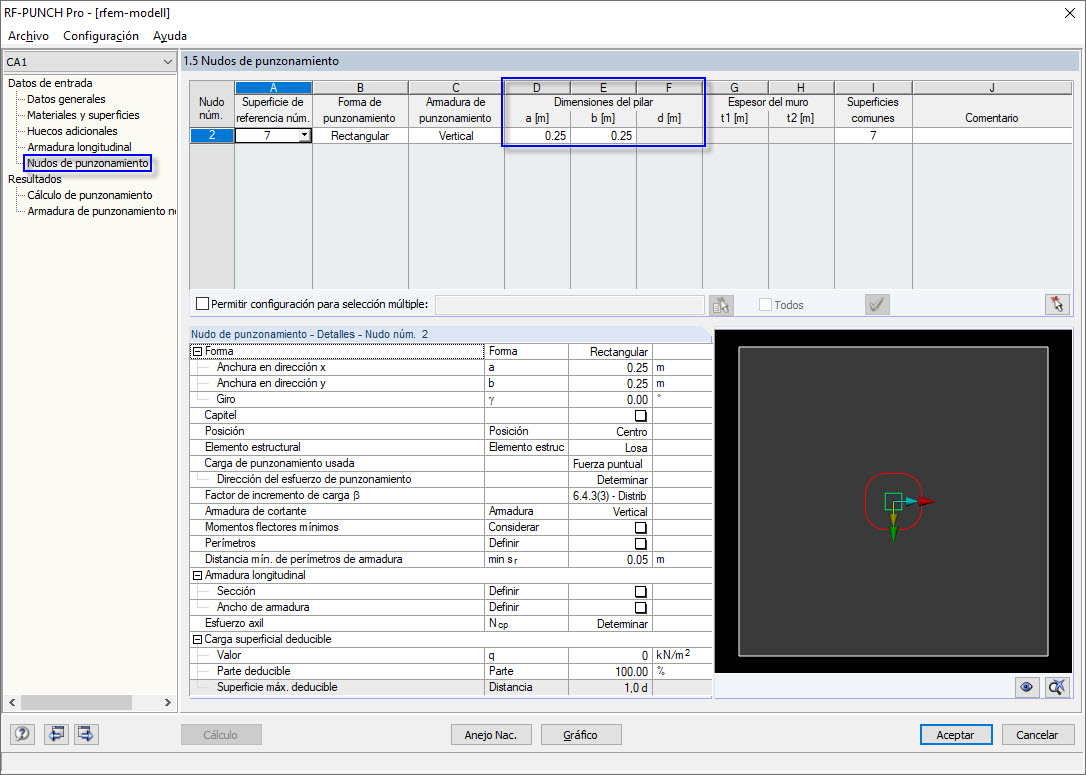The height and width of the screenshot is (775, 1086).
Task: Open the CA1 case dropdown
Action: click(x=167, y=62)
